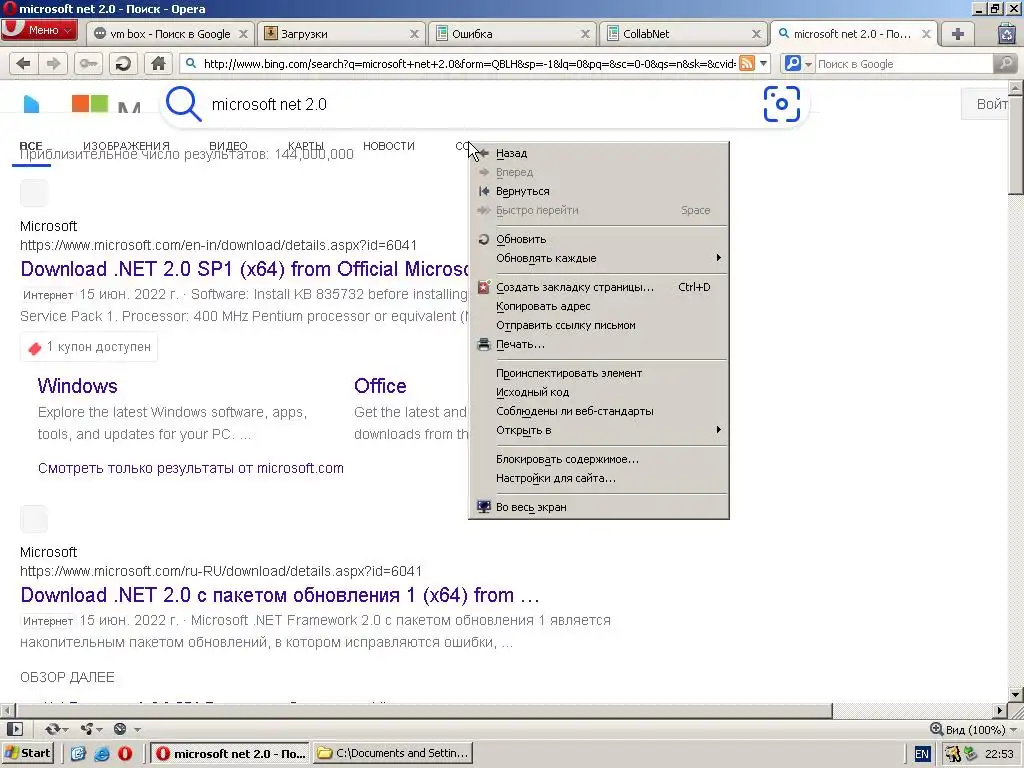Screen dimensions: 1024x768
Task: Switch to the Ошибка tab
Action: [512, 34]
